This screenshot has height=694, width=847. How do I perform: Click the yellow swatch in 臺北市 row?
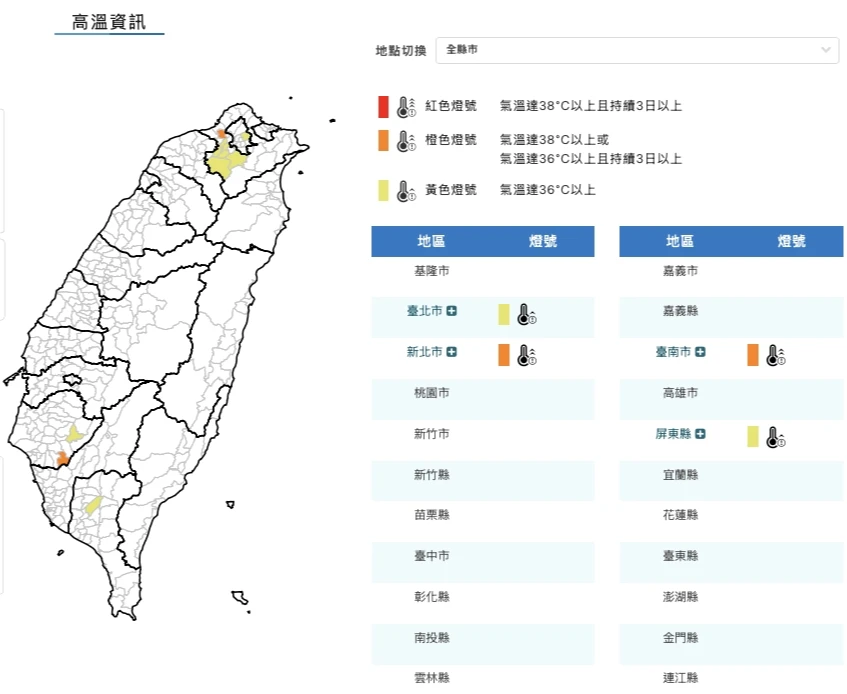point(504,315)
